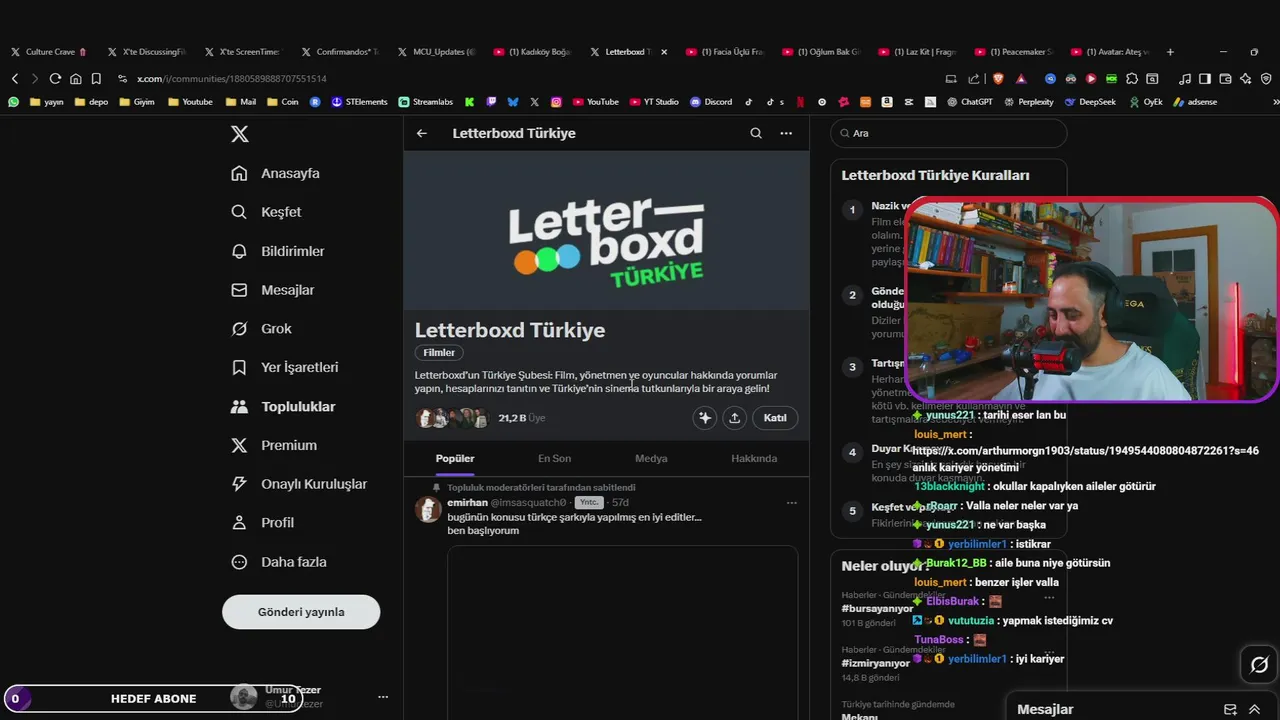Click the x.com address bar URL
Viewport: 1280px width, 720px height.
[232, 78]
